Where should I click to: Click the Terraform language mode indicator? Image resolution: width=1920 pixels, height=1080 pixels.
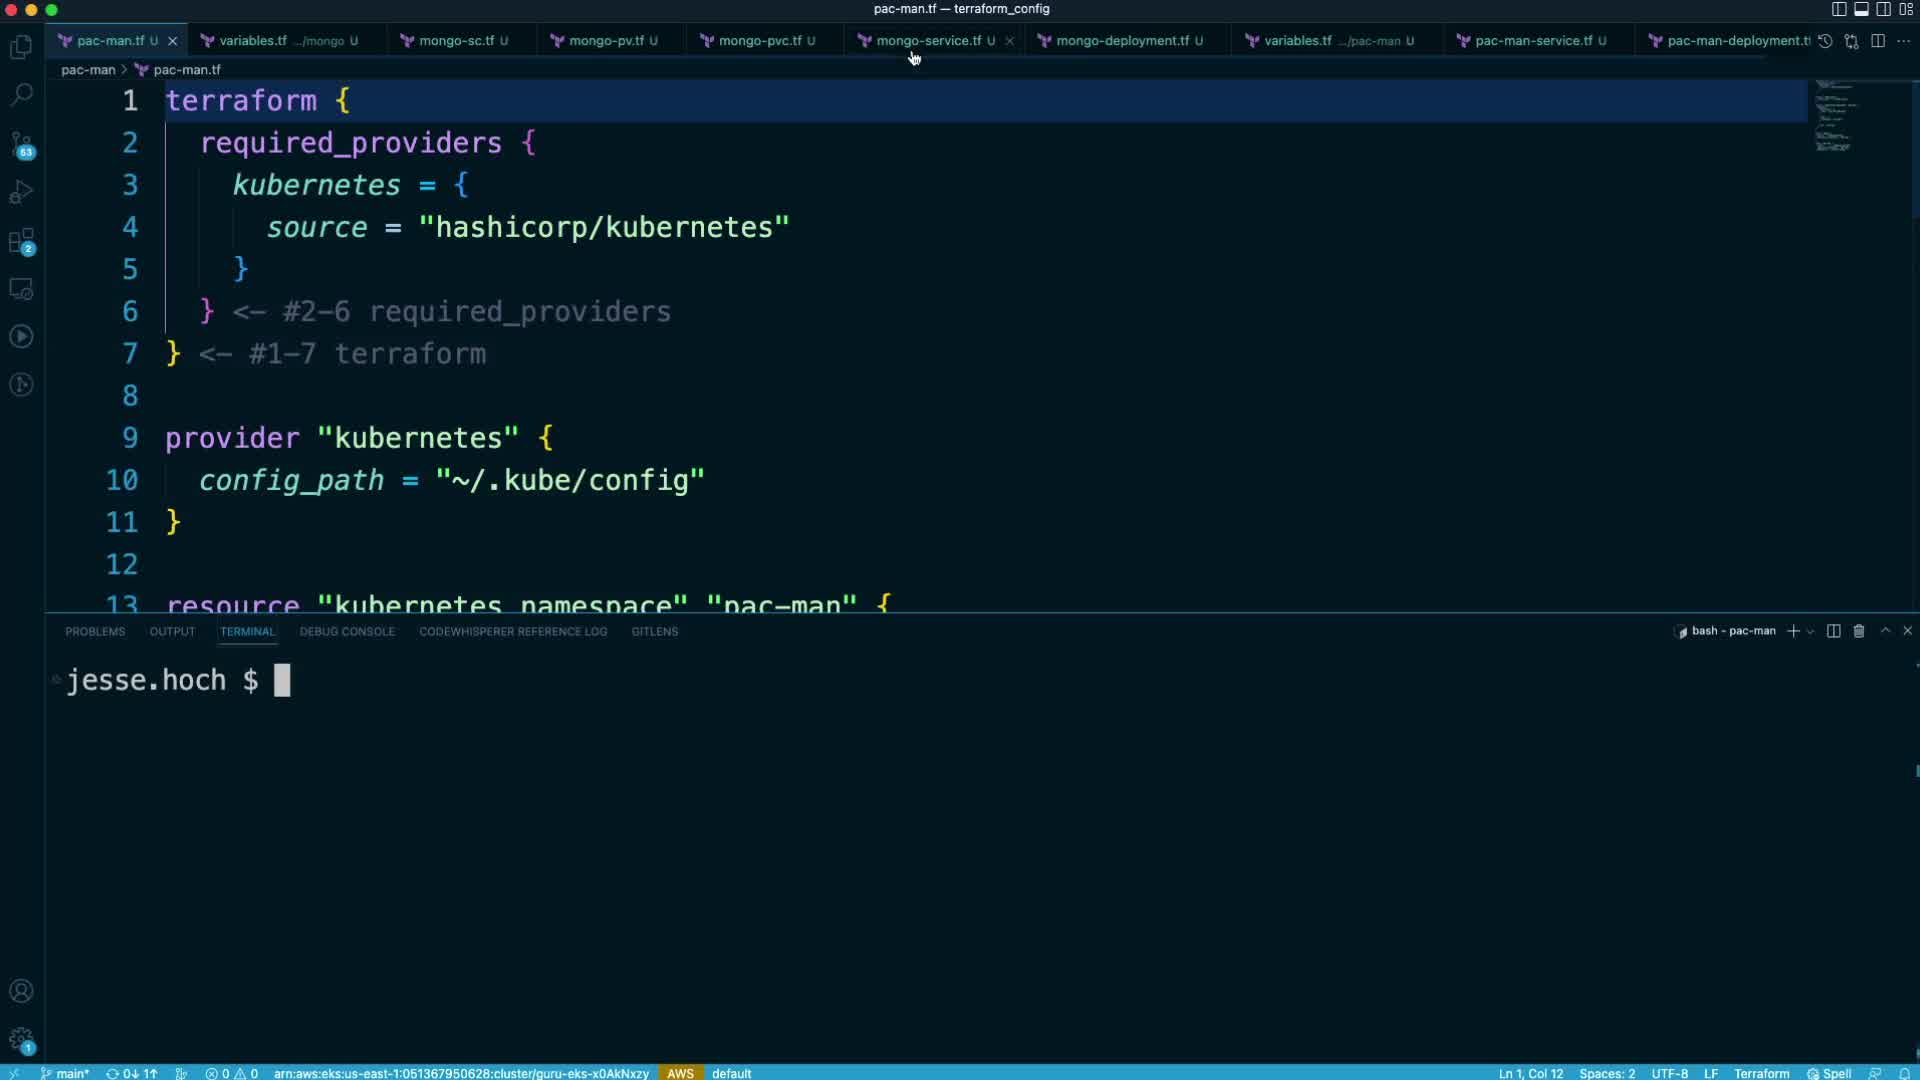(1761, 1073)
